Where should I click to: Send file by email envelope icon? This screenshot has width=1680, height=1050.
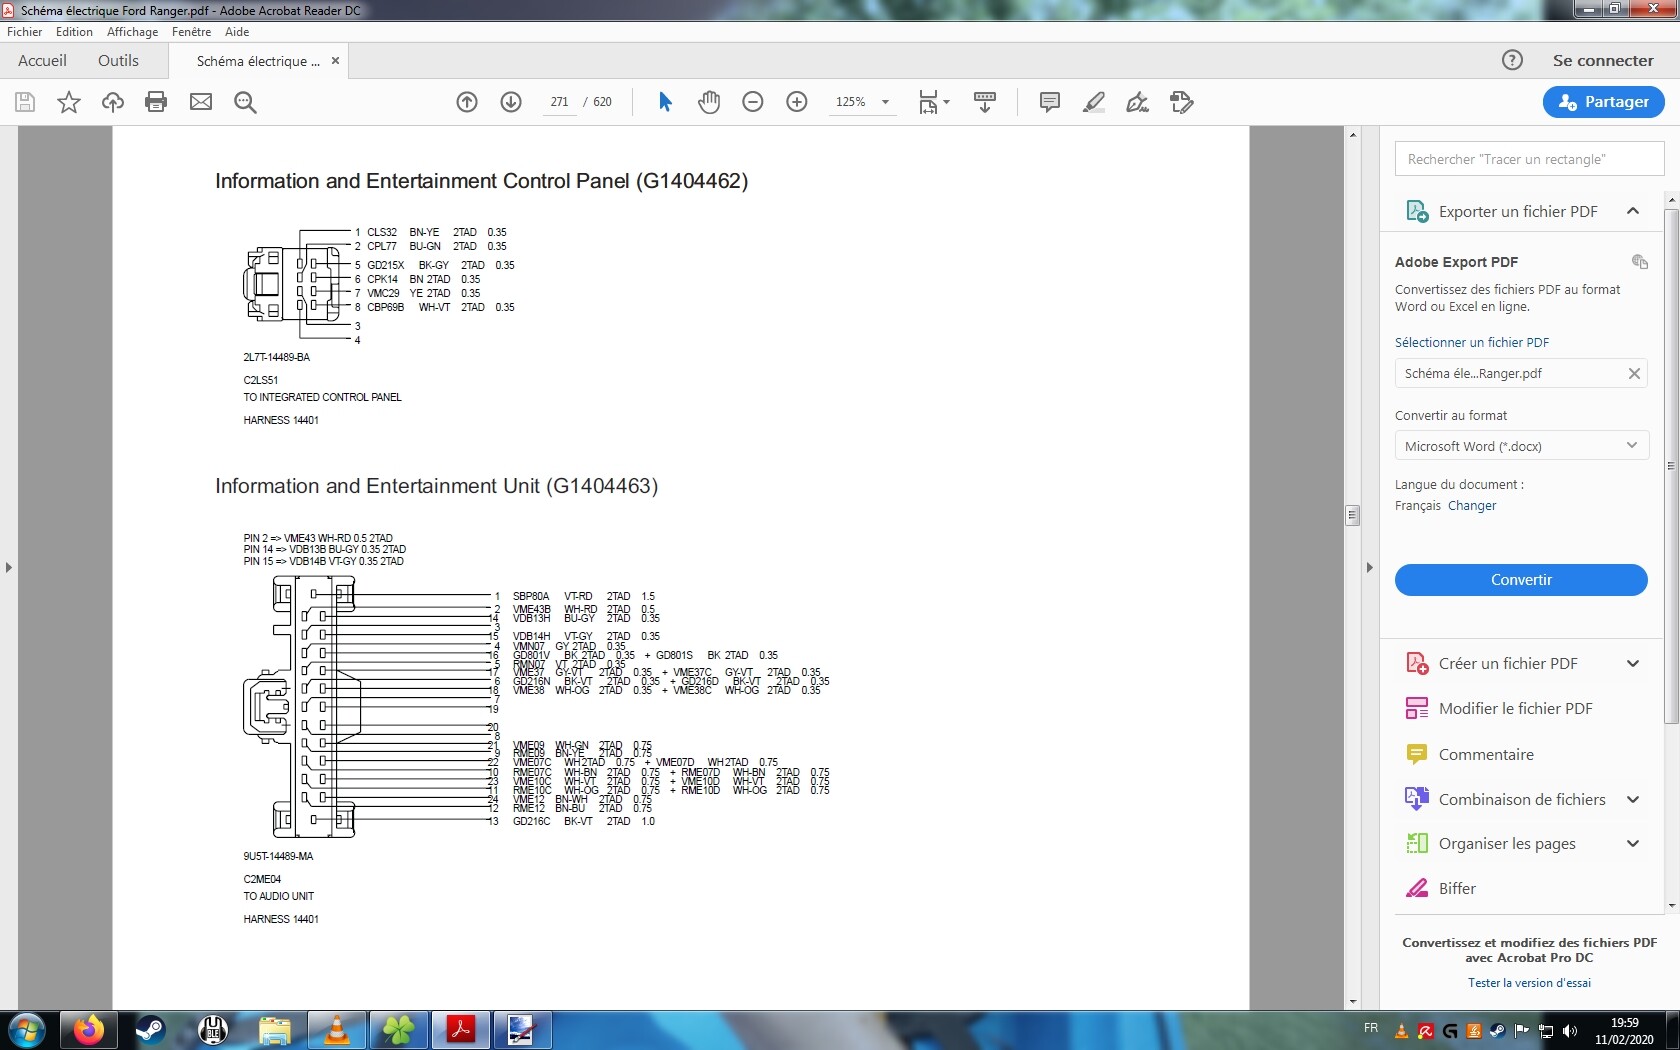[x=201, y=102]
